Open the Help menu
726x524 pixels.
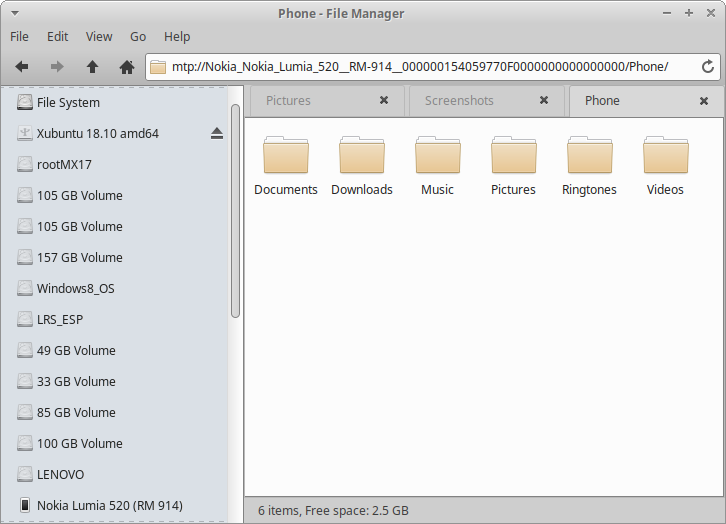pos(177,37)
